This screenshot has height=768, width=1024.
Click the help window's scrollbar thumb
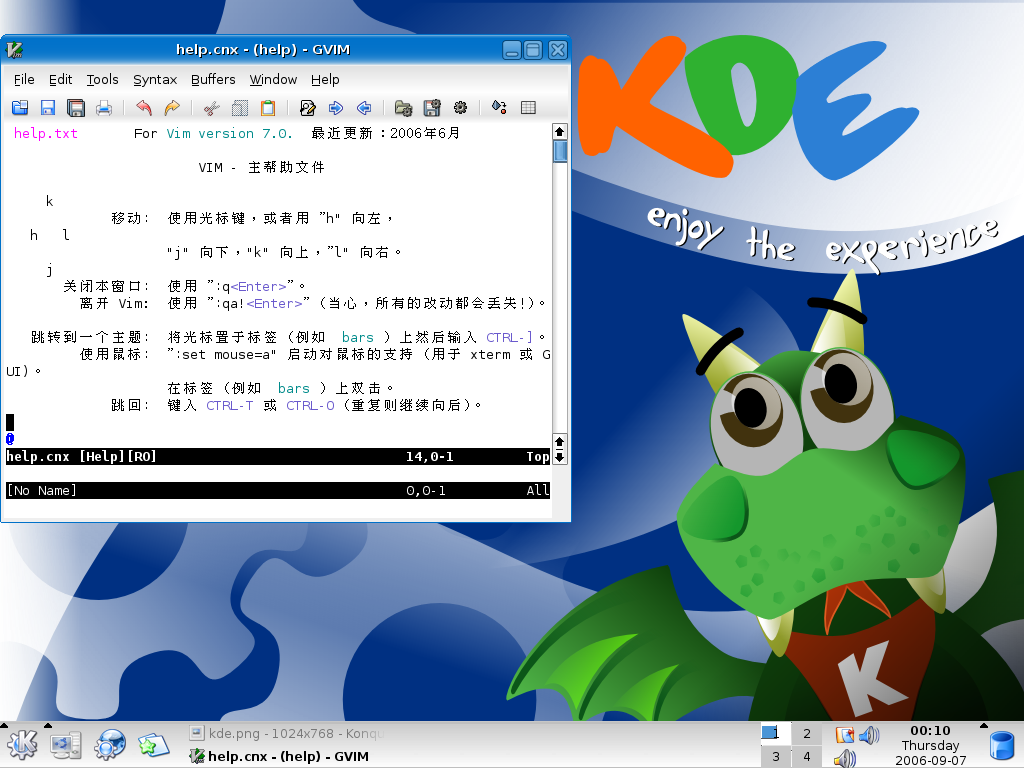click(x=560, y=152)
